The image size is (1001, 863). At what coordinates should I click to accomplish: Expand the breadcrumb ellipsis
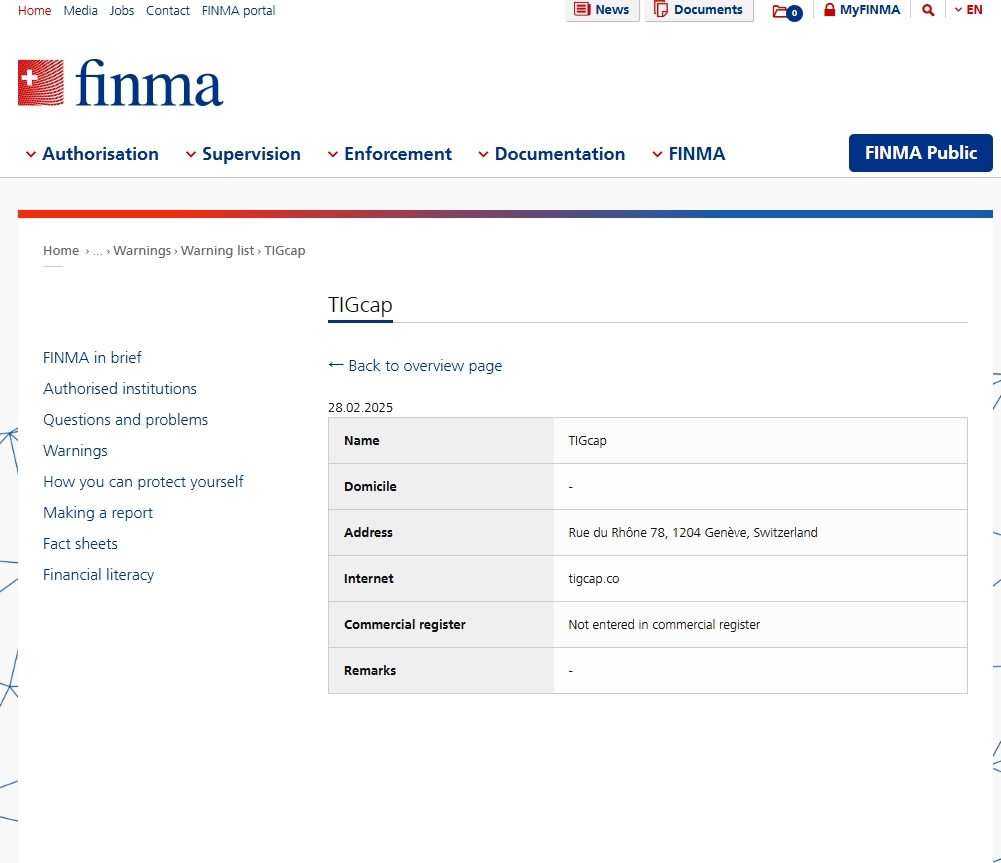(x=98, y=251)
